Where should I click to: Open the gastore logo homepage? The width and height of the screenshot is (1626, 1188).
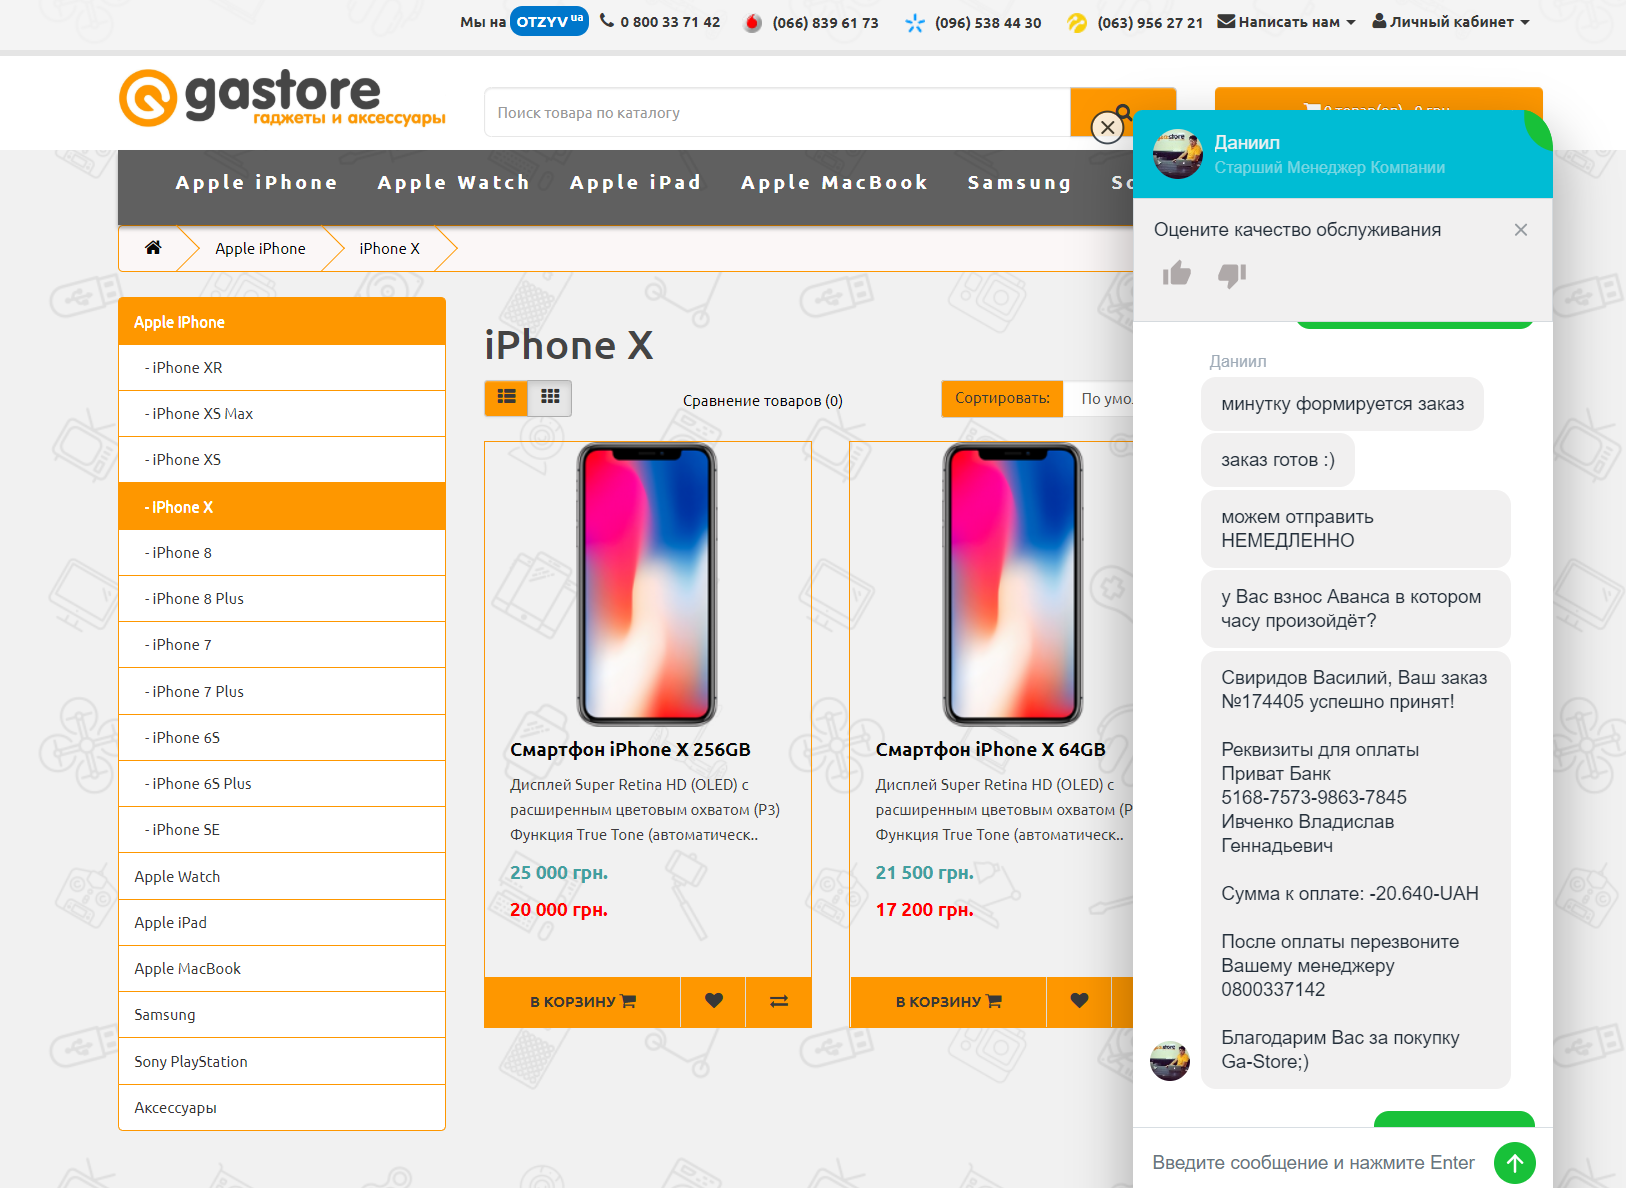point(282,98)
